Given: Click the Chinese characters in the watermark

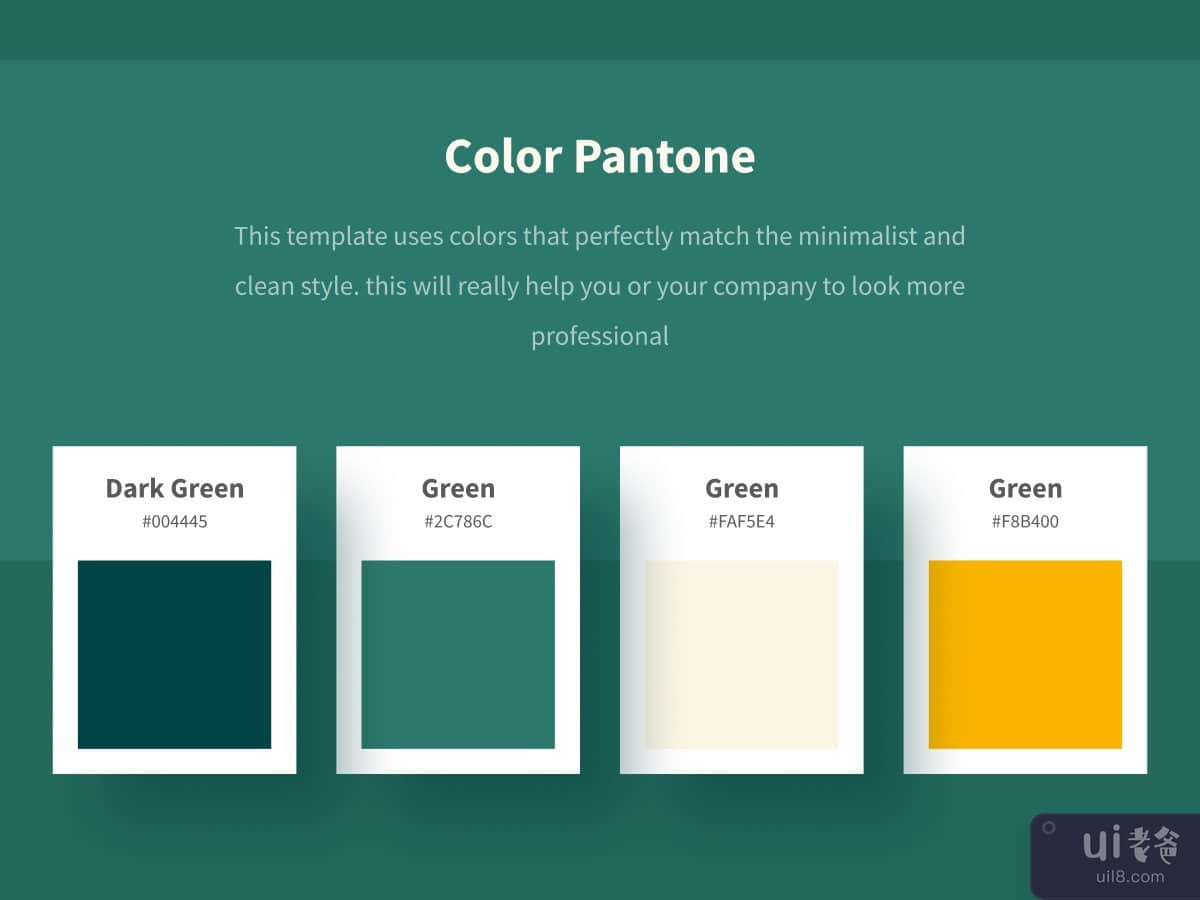Looking at the screenshot, I should point(1154,845).
